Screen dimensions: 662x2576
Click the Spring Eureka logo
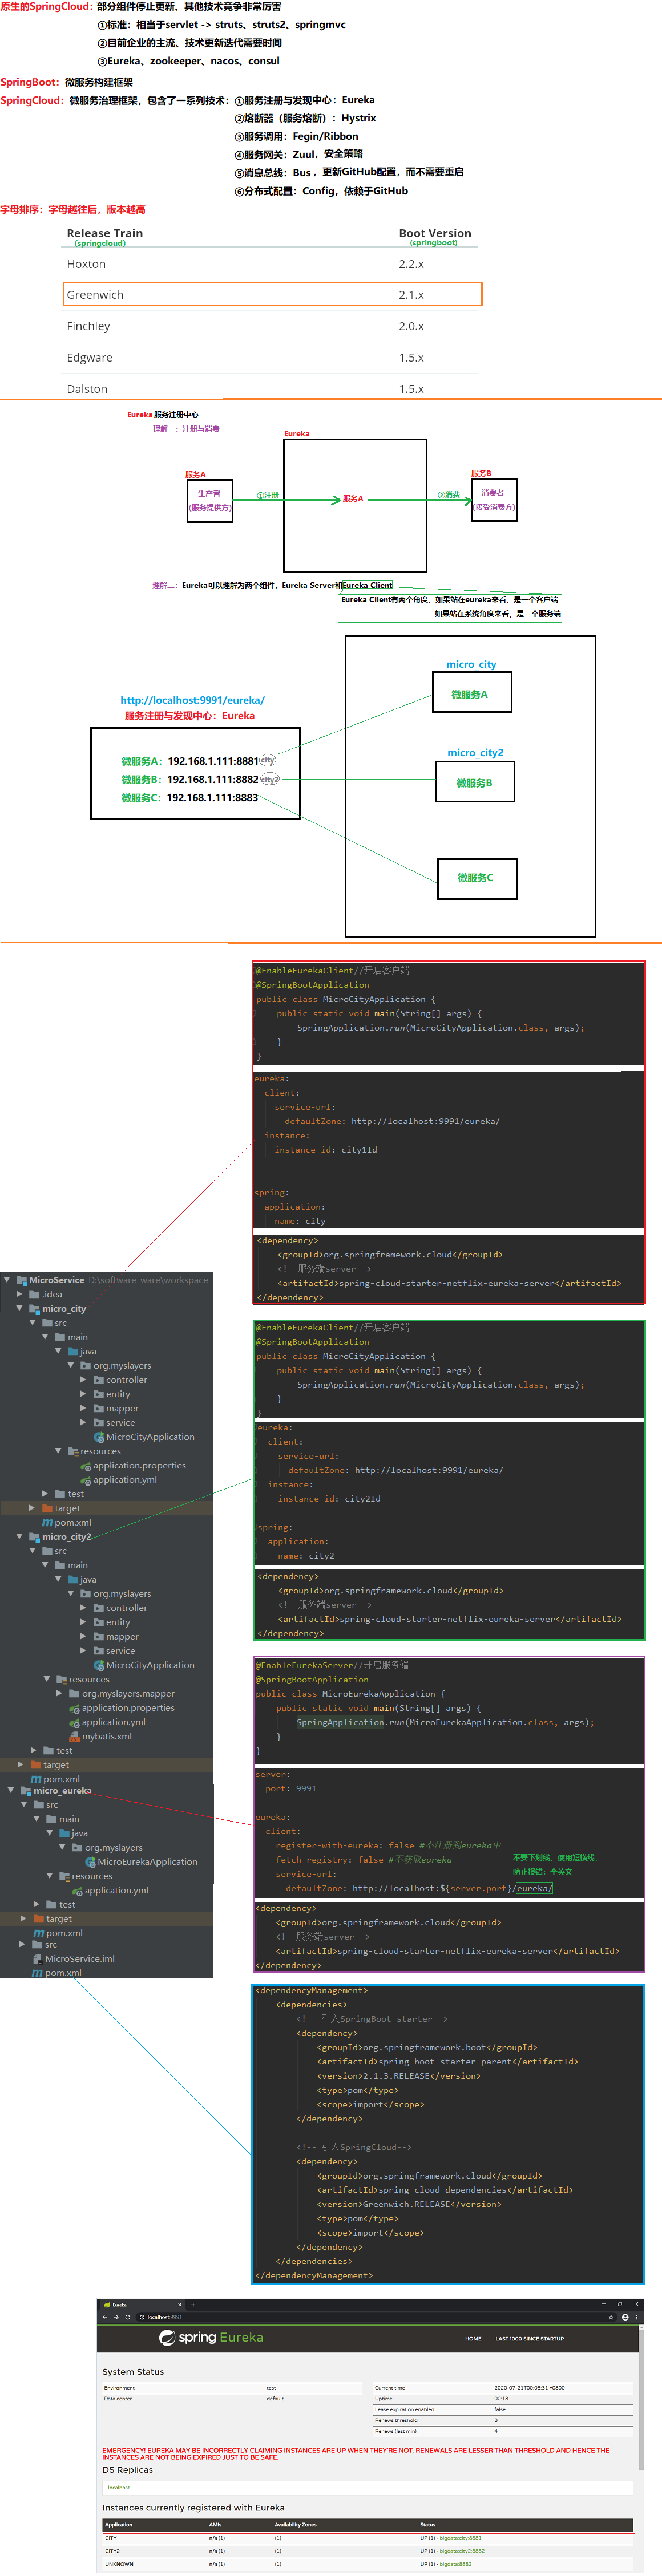[x=212, y=2338]
